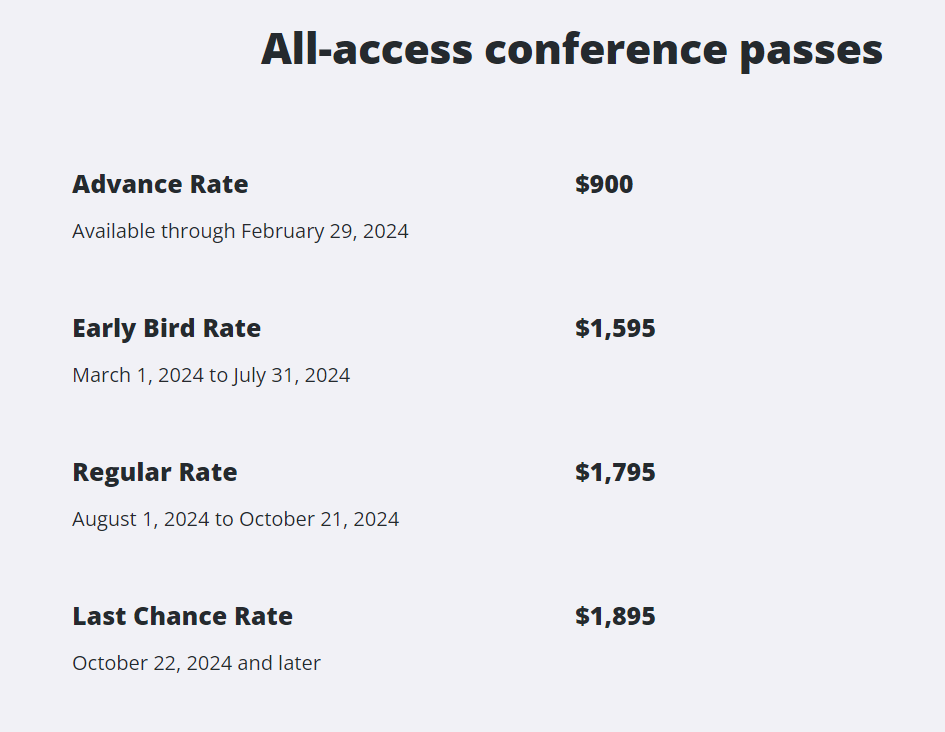Click the $1,595 price
This screenshot has width=945, height=732.
click(615, 328)
